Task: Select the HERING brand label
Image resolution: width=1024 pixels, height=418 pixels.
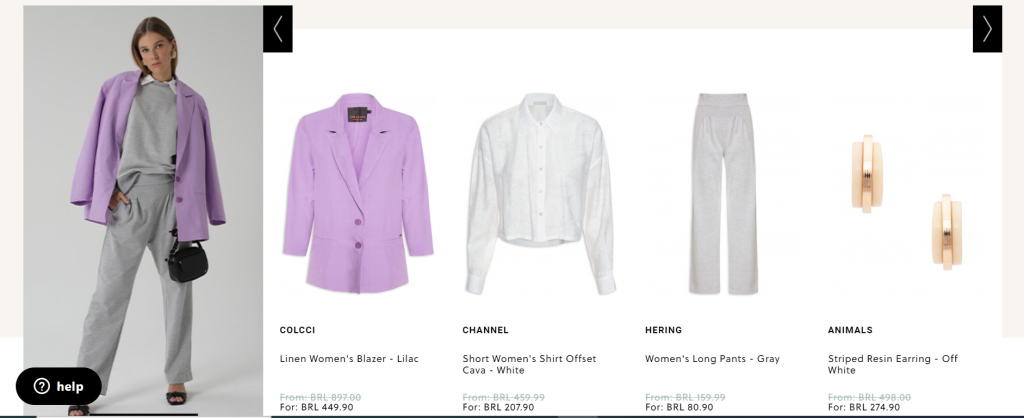Action: (664, 330)
